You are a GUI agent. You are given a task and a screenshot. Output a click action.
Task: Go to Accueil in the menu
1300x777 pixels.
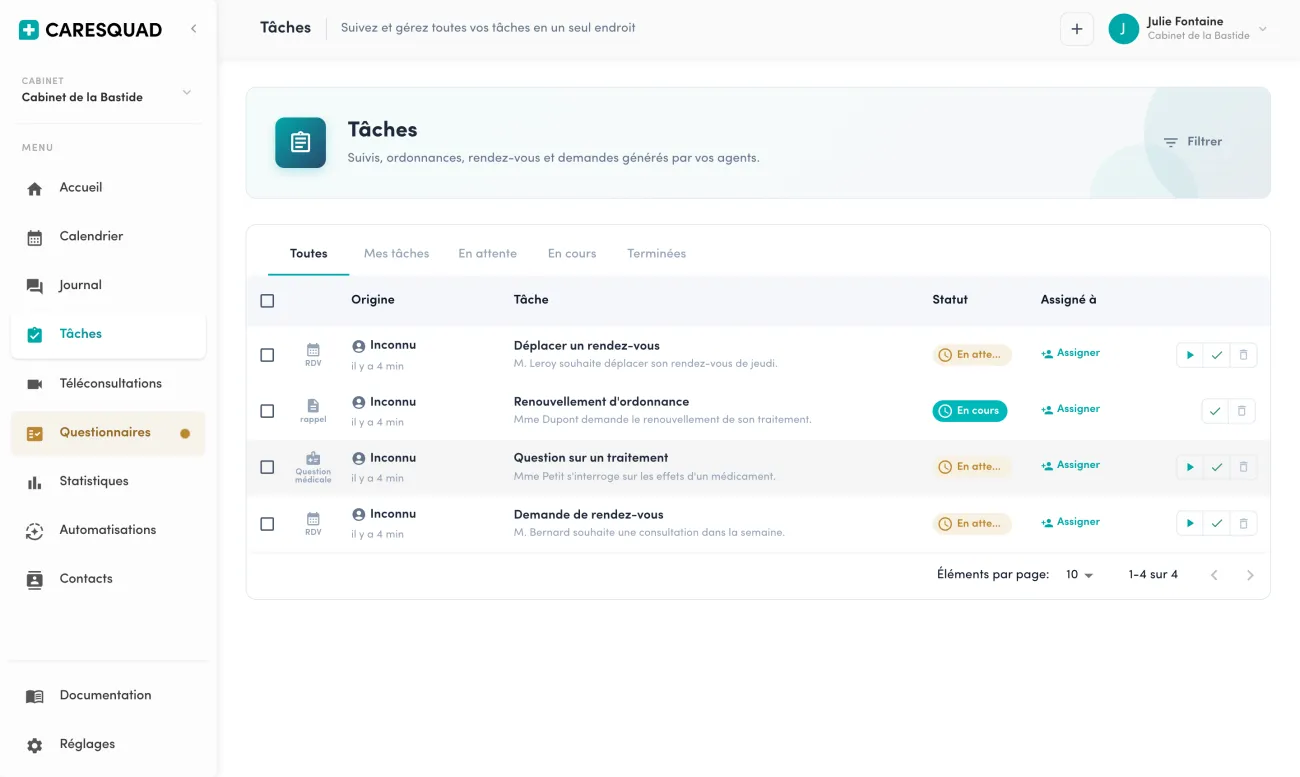pos(108,188)
